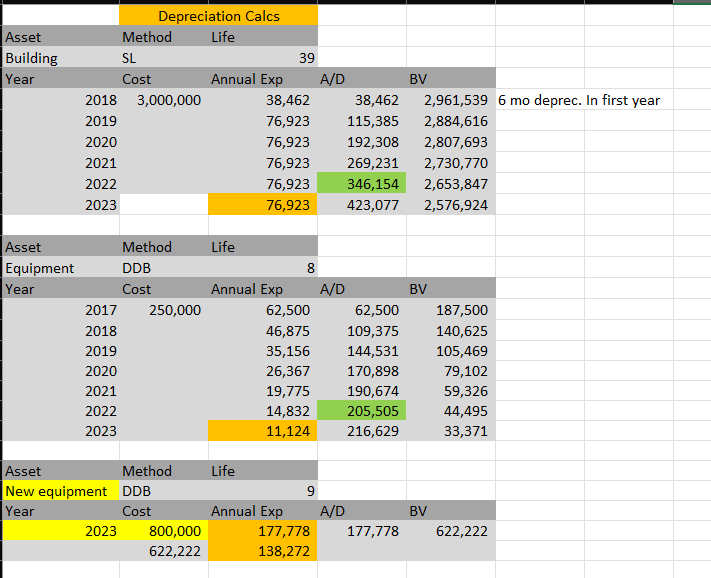Click the equipment life value 8
The image size is (711, 578).
(263, 268)
